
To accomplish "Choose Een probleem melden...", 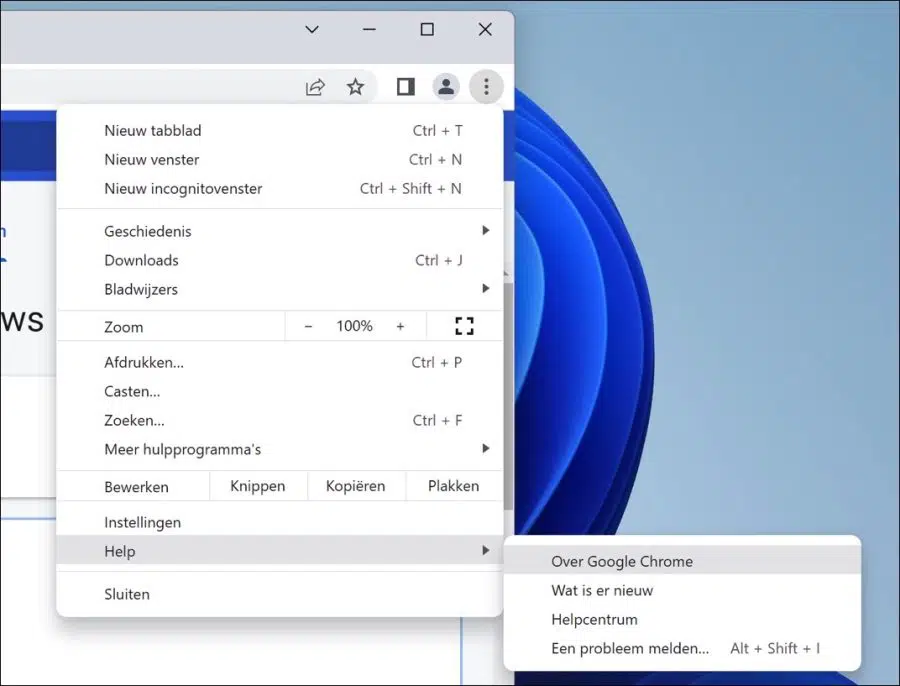I will [x=682, y=649].
